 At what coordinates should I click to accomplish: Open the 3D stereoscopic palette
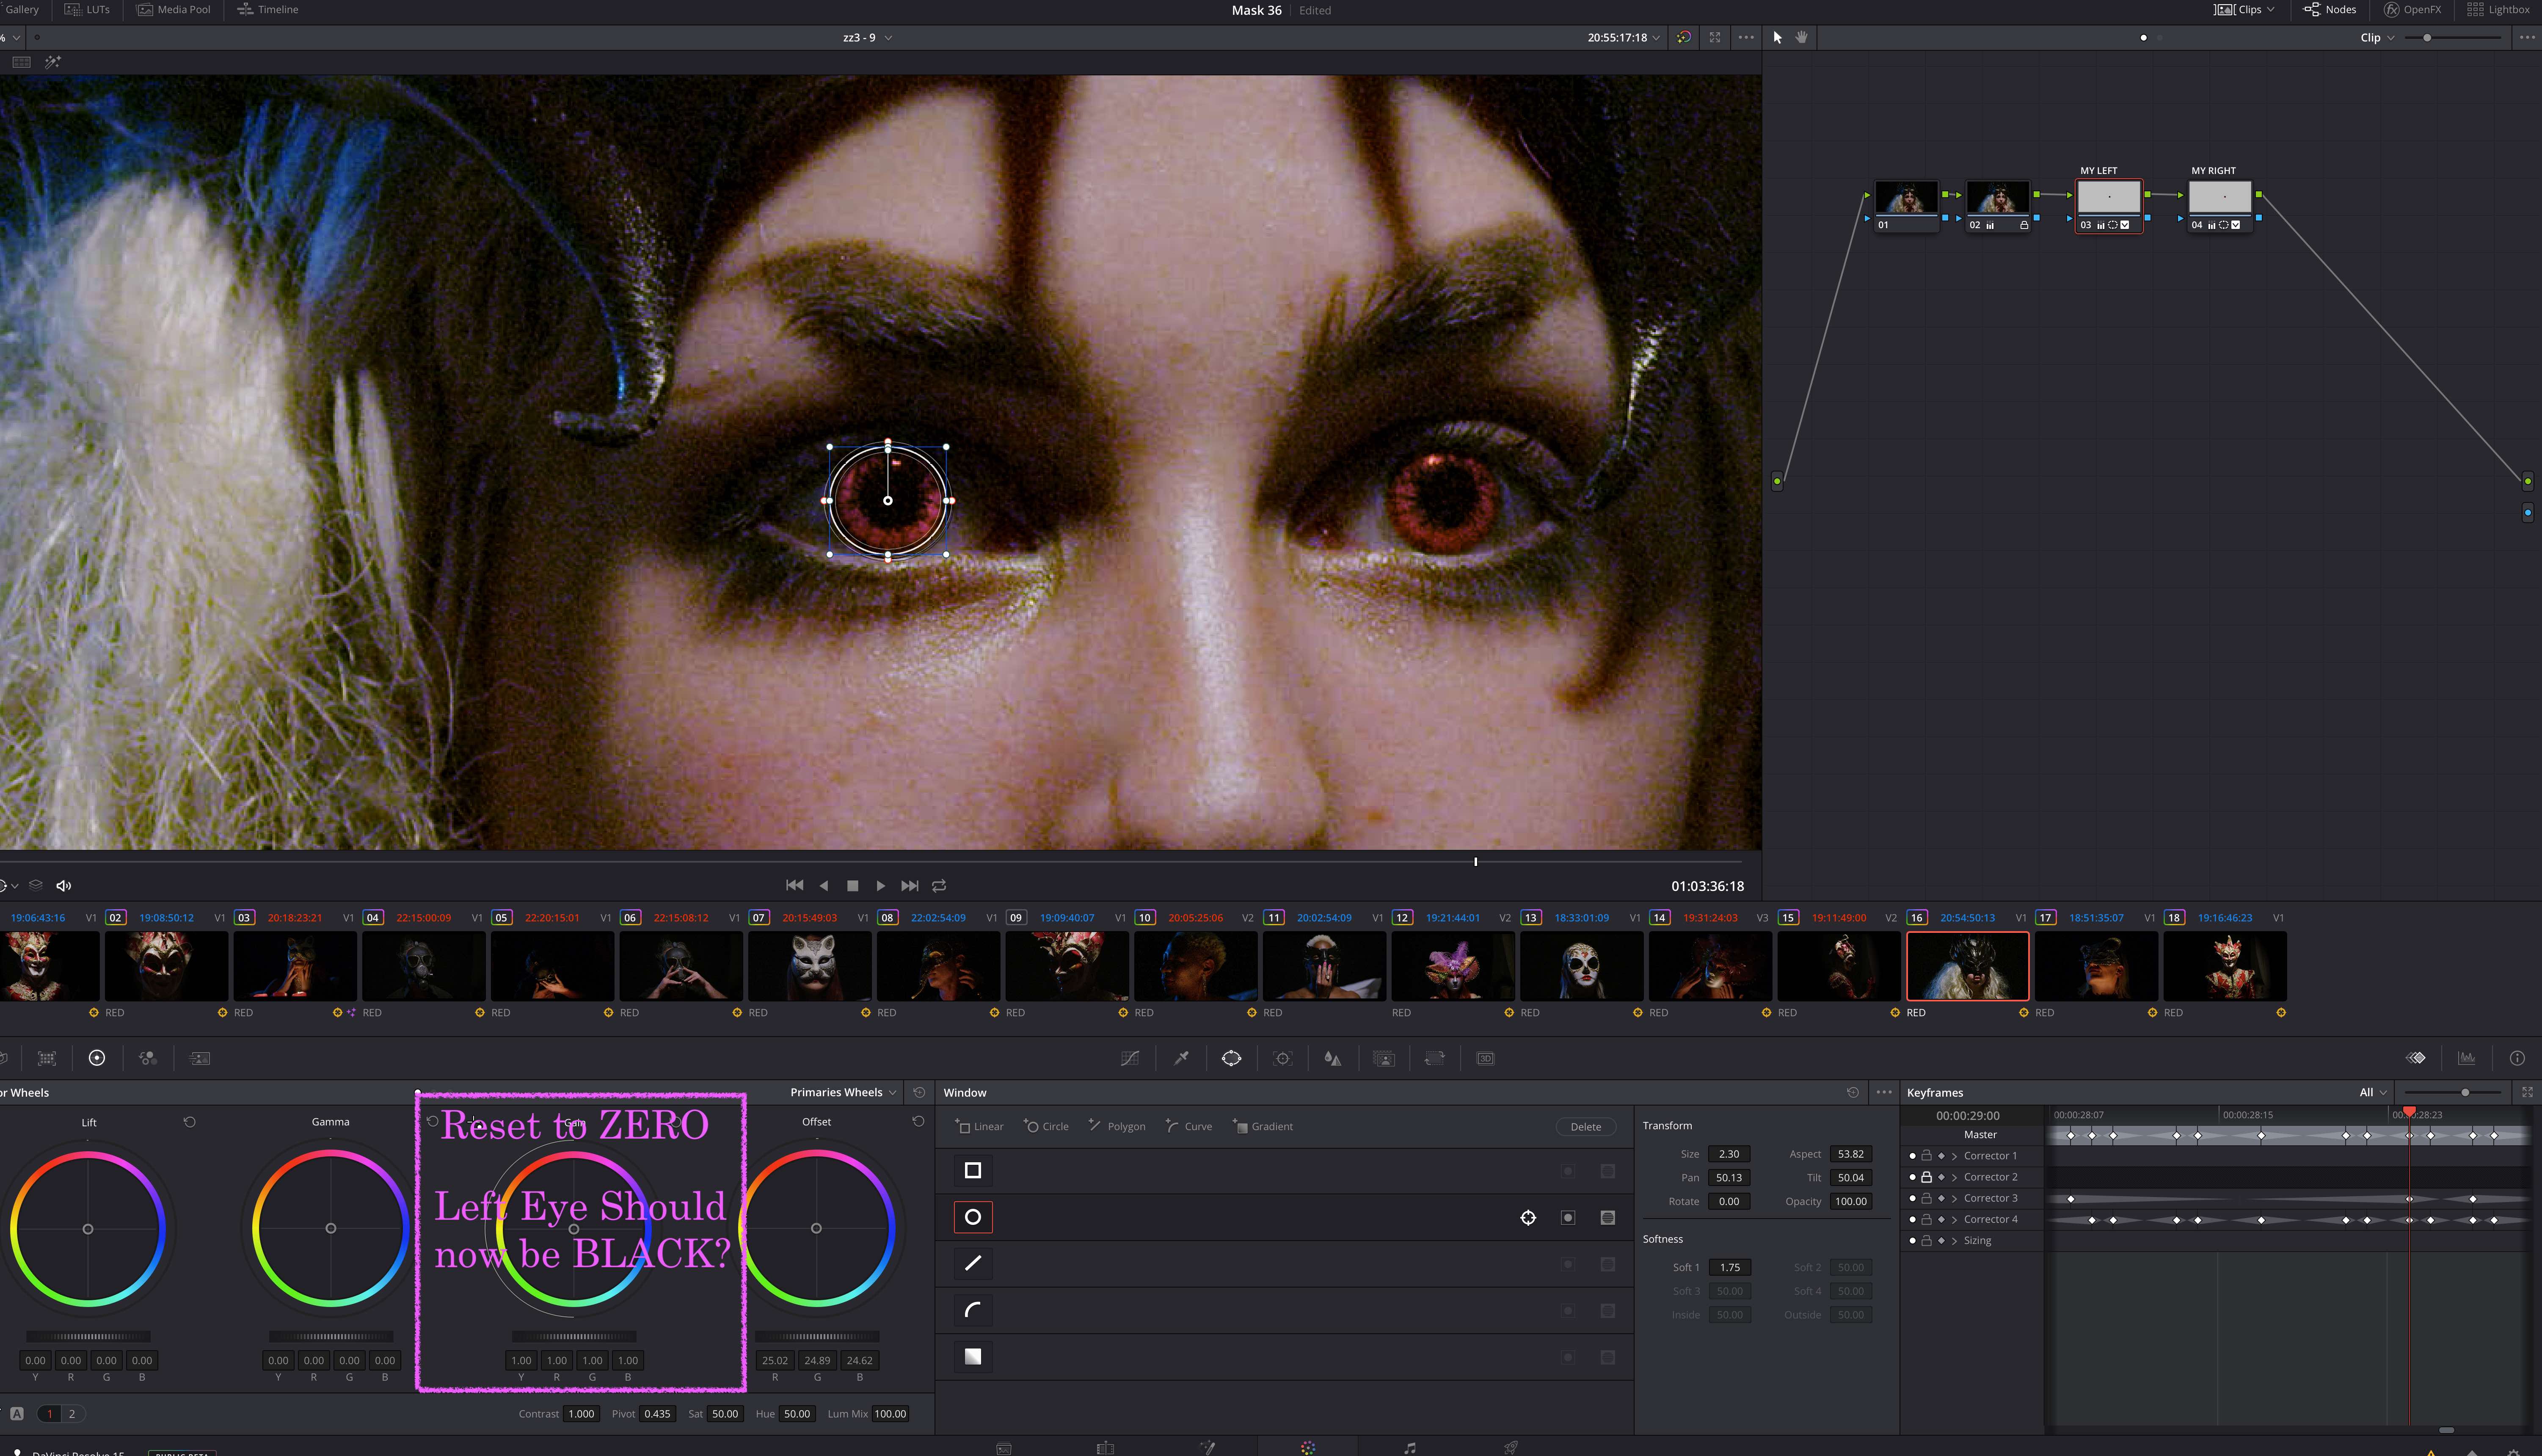1486,1058
